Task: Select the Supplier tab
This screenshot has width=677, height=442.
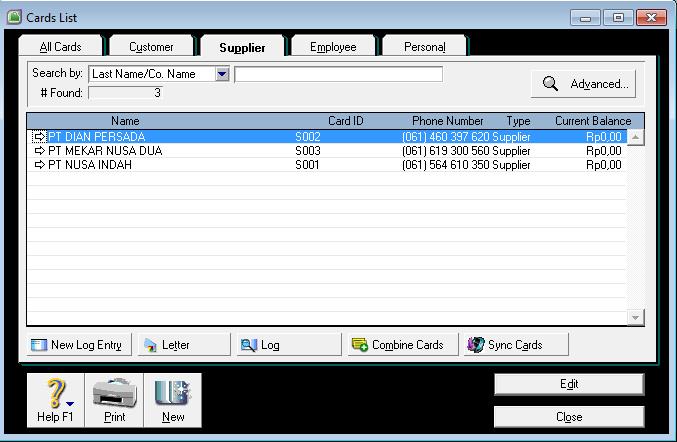Action: pos(242,47)
